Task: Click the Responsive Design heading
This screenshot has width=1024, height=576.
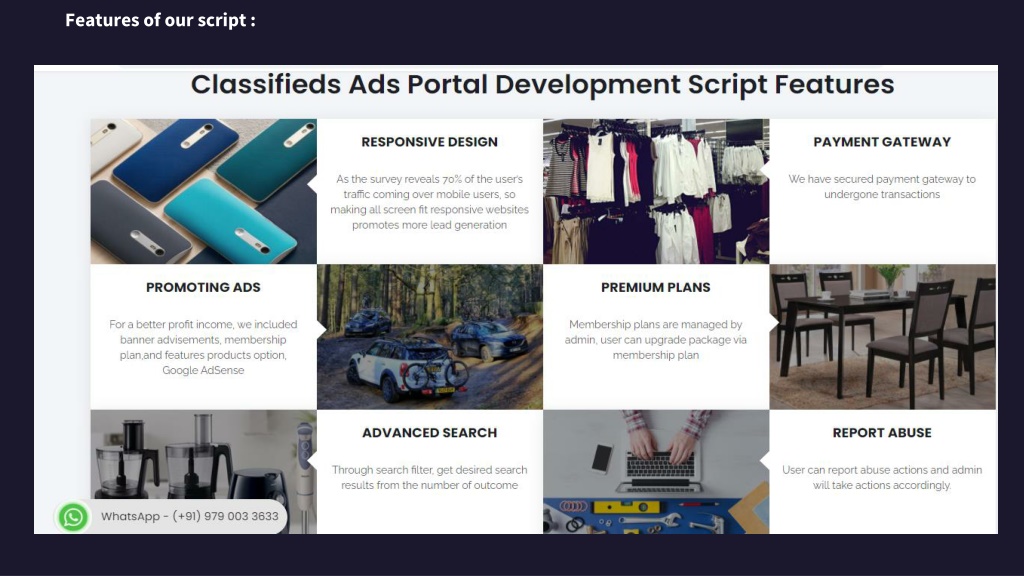Action: 429,142
